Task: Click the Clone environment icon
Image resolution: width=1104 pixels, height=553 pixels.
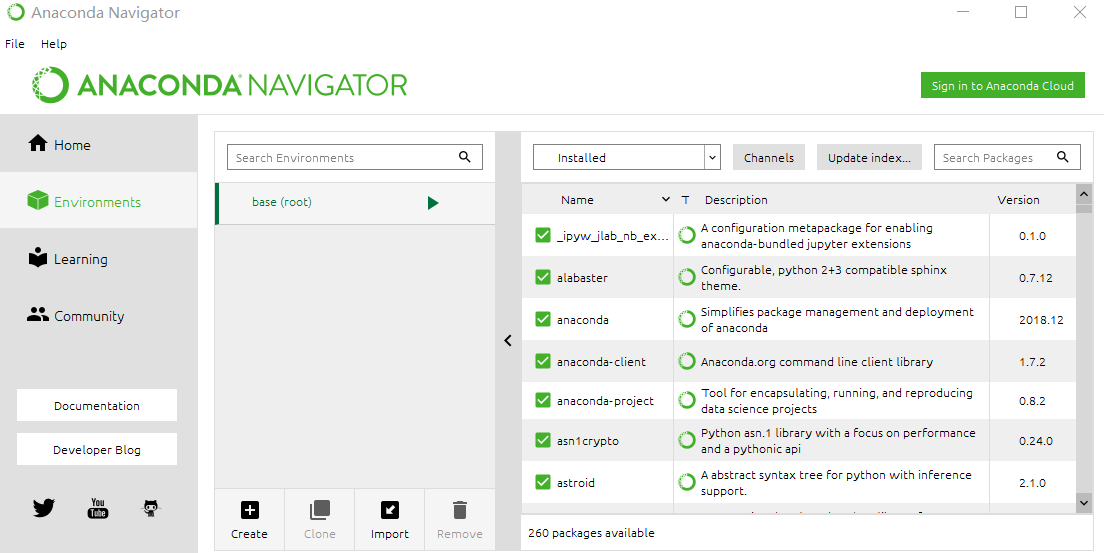Action: click(x=320, y=509)
